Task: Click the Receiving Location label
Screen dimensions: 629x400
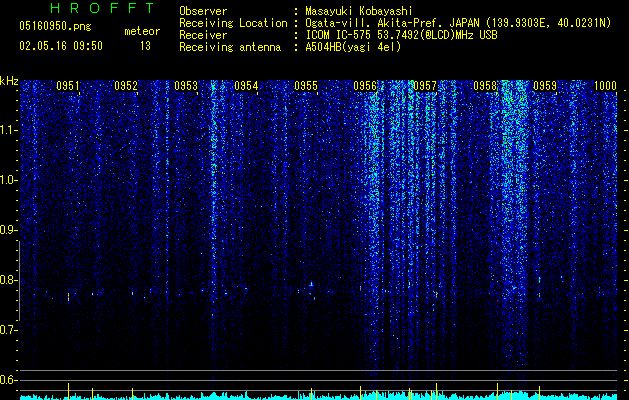Action: [x=233, y=23]
